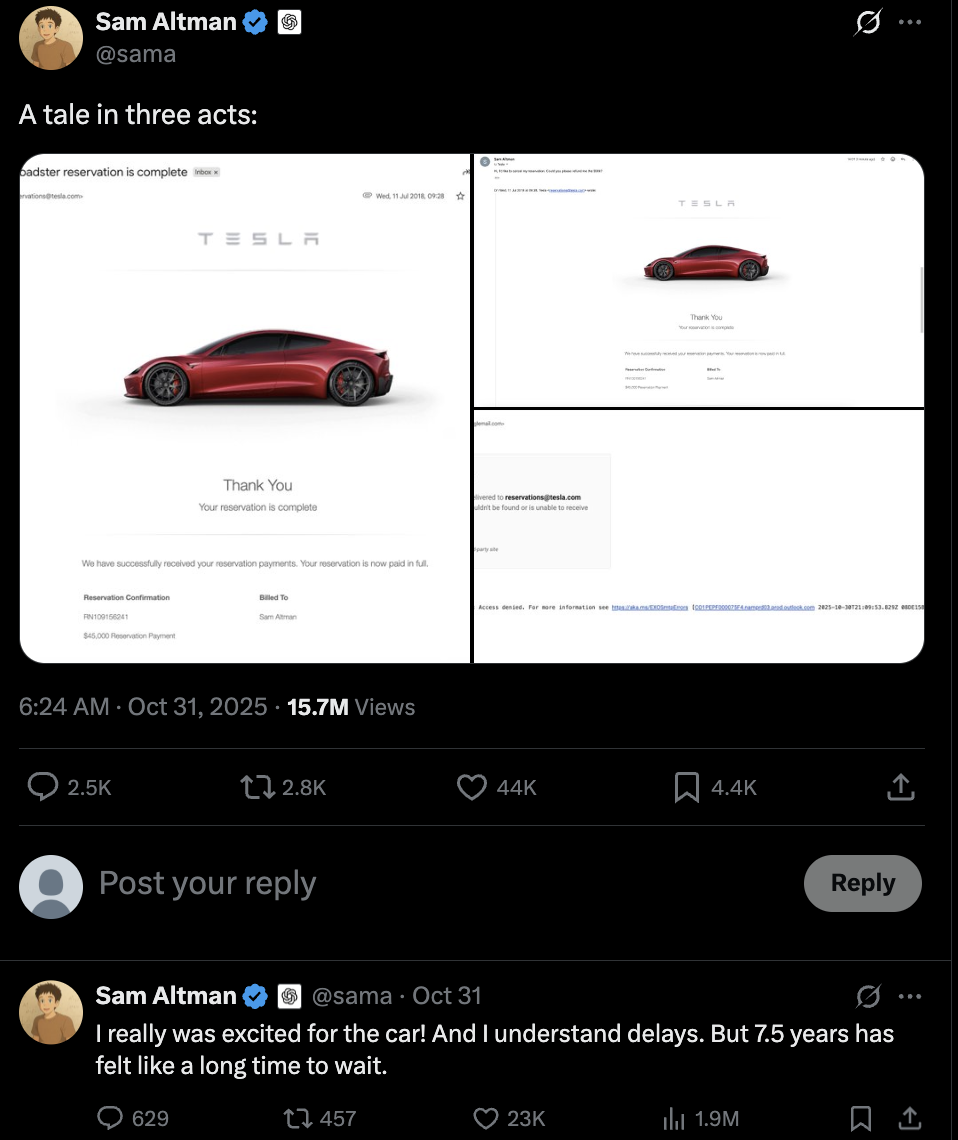Open Sam Altman's profile avatar at top
Image resolution: width=958 pixels, height=1140 pixels.
[51, 37]
